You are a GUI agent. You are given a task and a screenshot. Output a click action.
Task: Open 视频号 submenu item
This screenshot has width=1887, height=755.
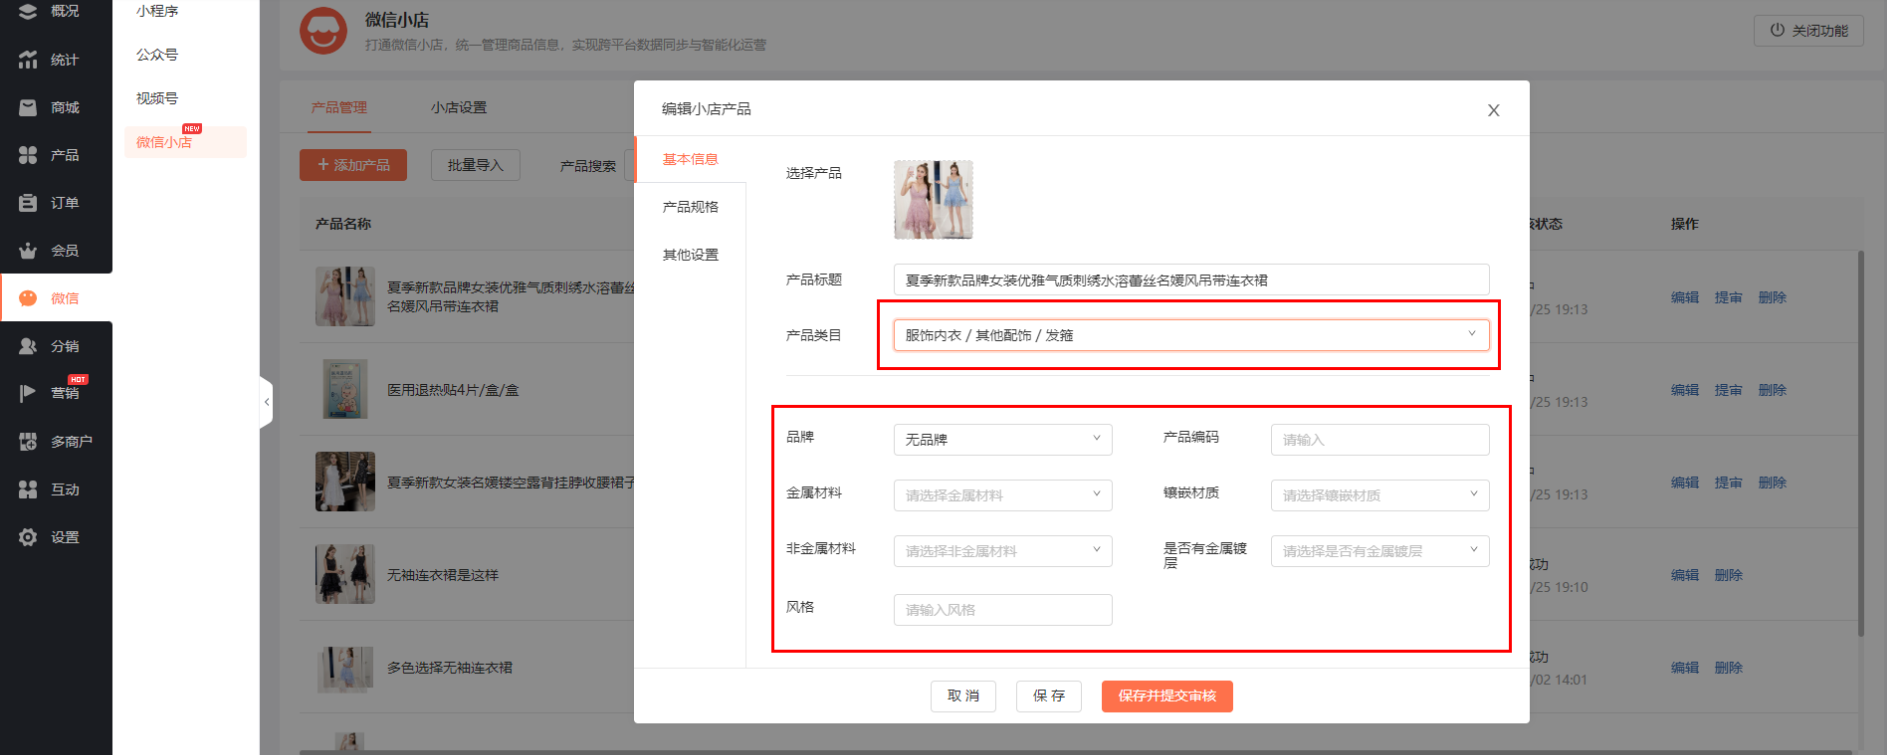[x=158, y=98]
